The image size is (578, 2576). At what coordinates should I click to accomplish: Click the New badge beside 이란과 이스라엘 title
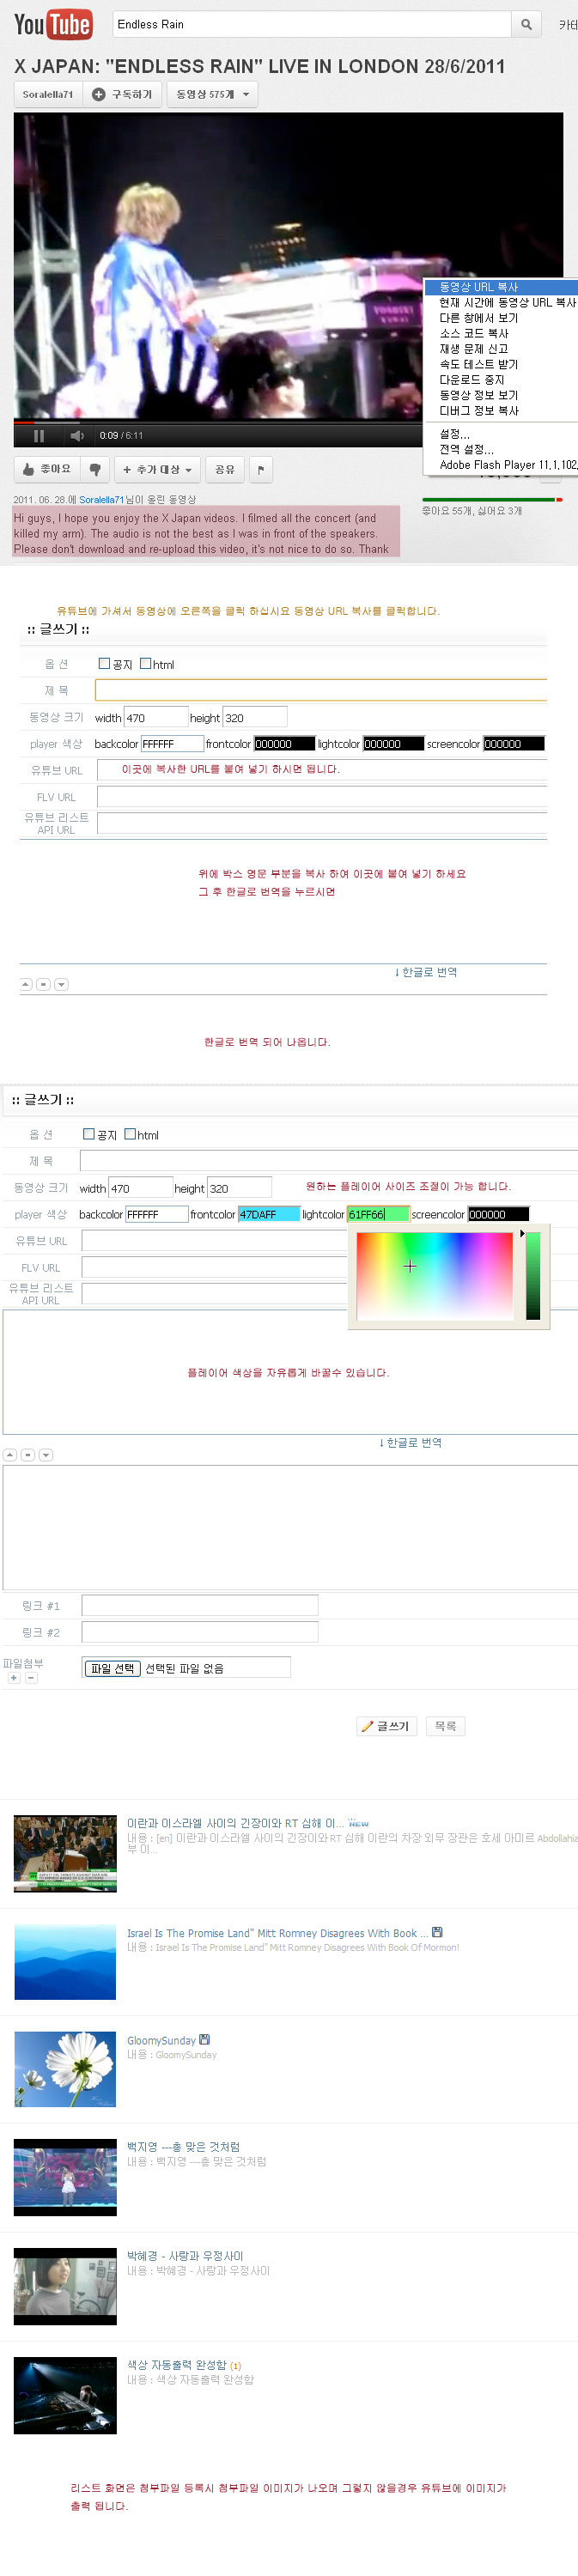click(x=358, y=1824)
